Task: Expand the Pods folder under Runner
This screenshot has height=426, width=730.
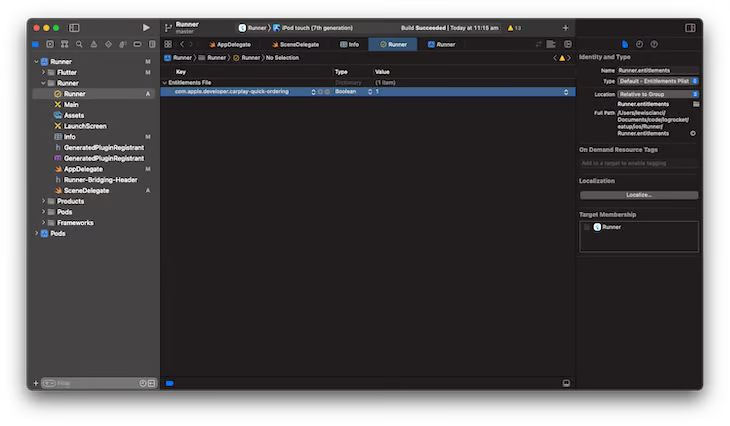Action: click(x=43, y=212)
